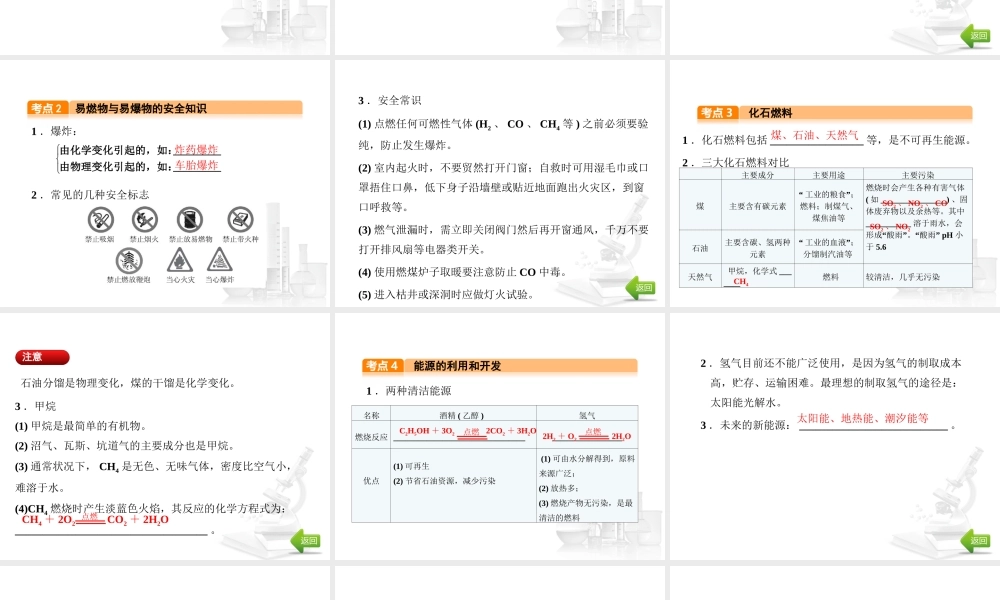
Task: Click the red answer 太阳能、地热能、潮汐能等
Action: [862, 418]
